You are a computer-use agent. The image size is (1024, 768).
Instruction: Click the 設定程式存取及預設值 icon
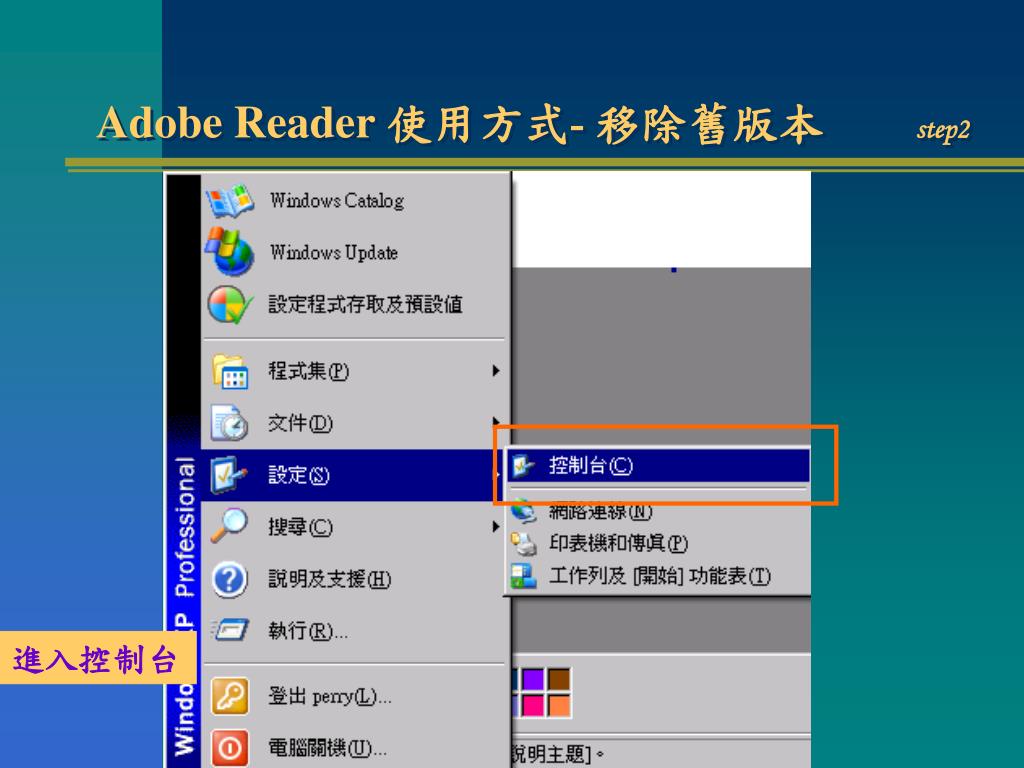[x=230, y=304]
